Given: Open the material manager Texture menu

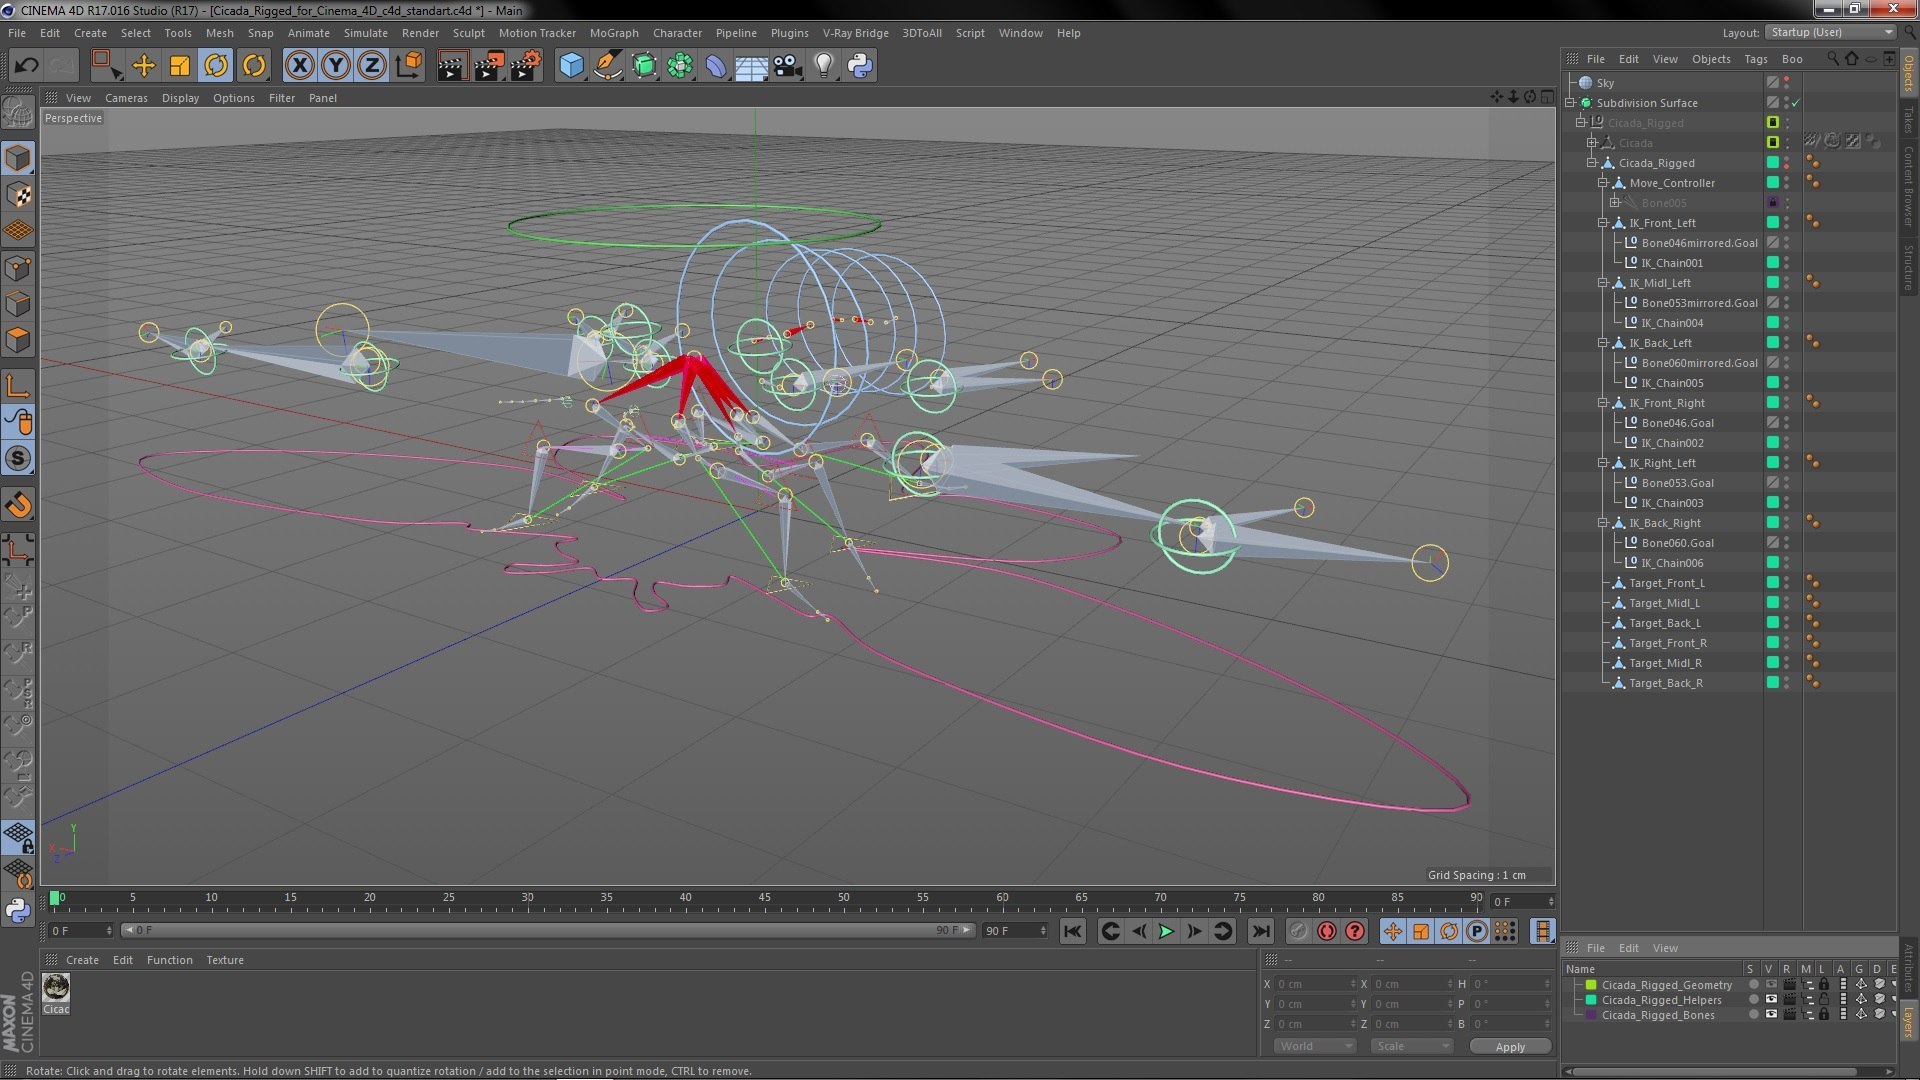Looking at the screenshot, I should pos(225,960).
